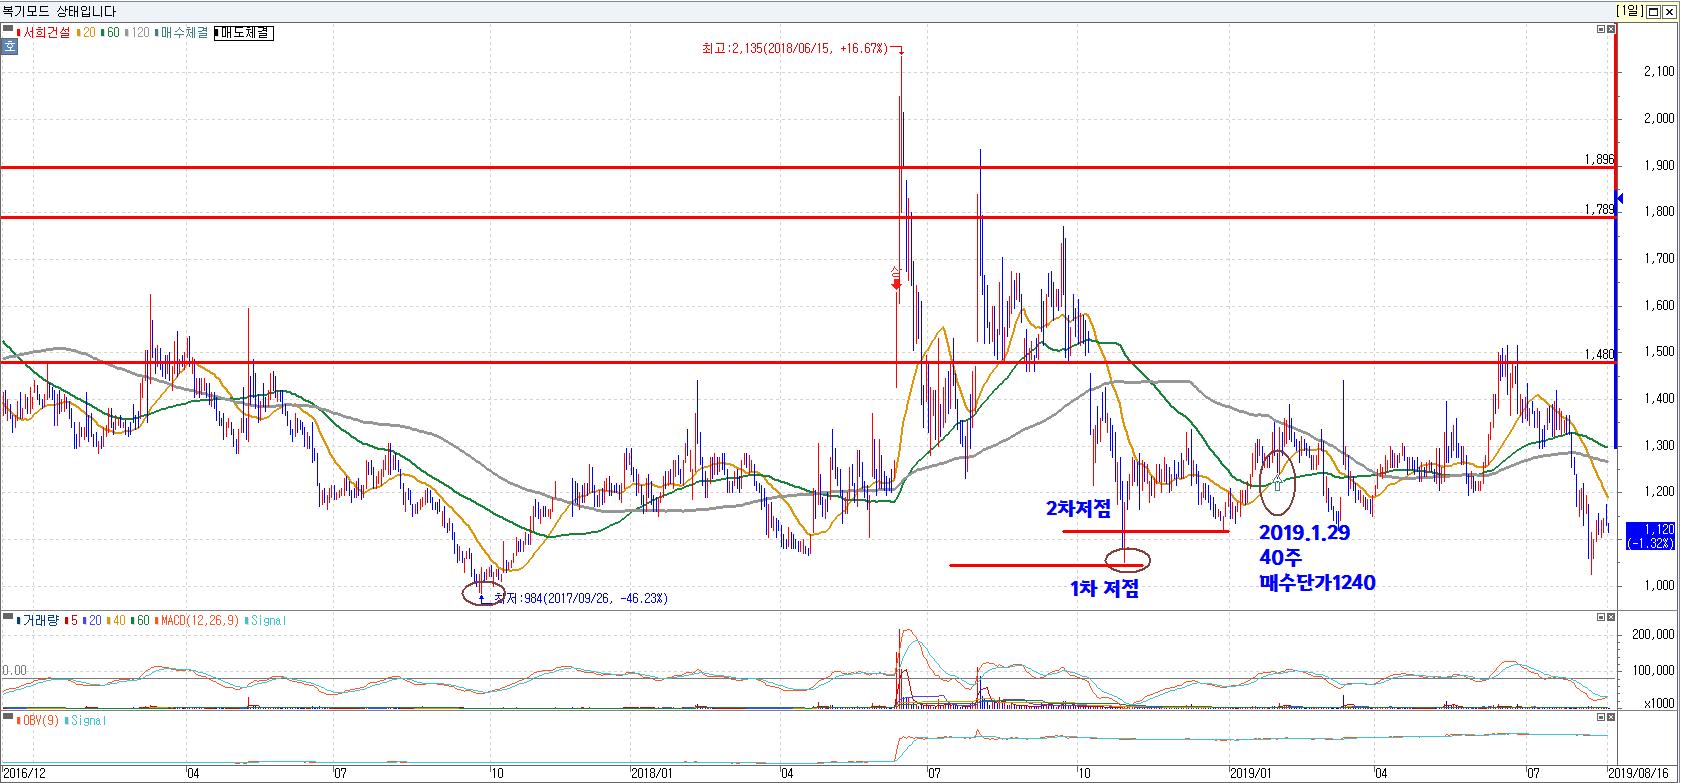
Task: Restore the chart window with the window button
Action: tap(1653, 11)
